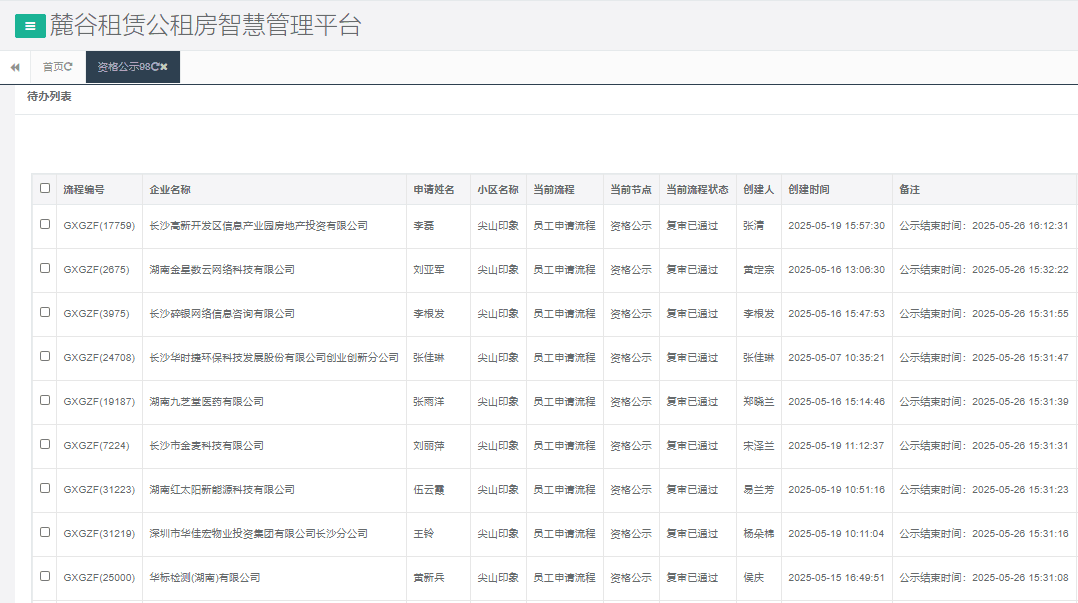
Task: Refresh the 首页 tab via its refresh icon
Action: click(69, 67)
